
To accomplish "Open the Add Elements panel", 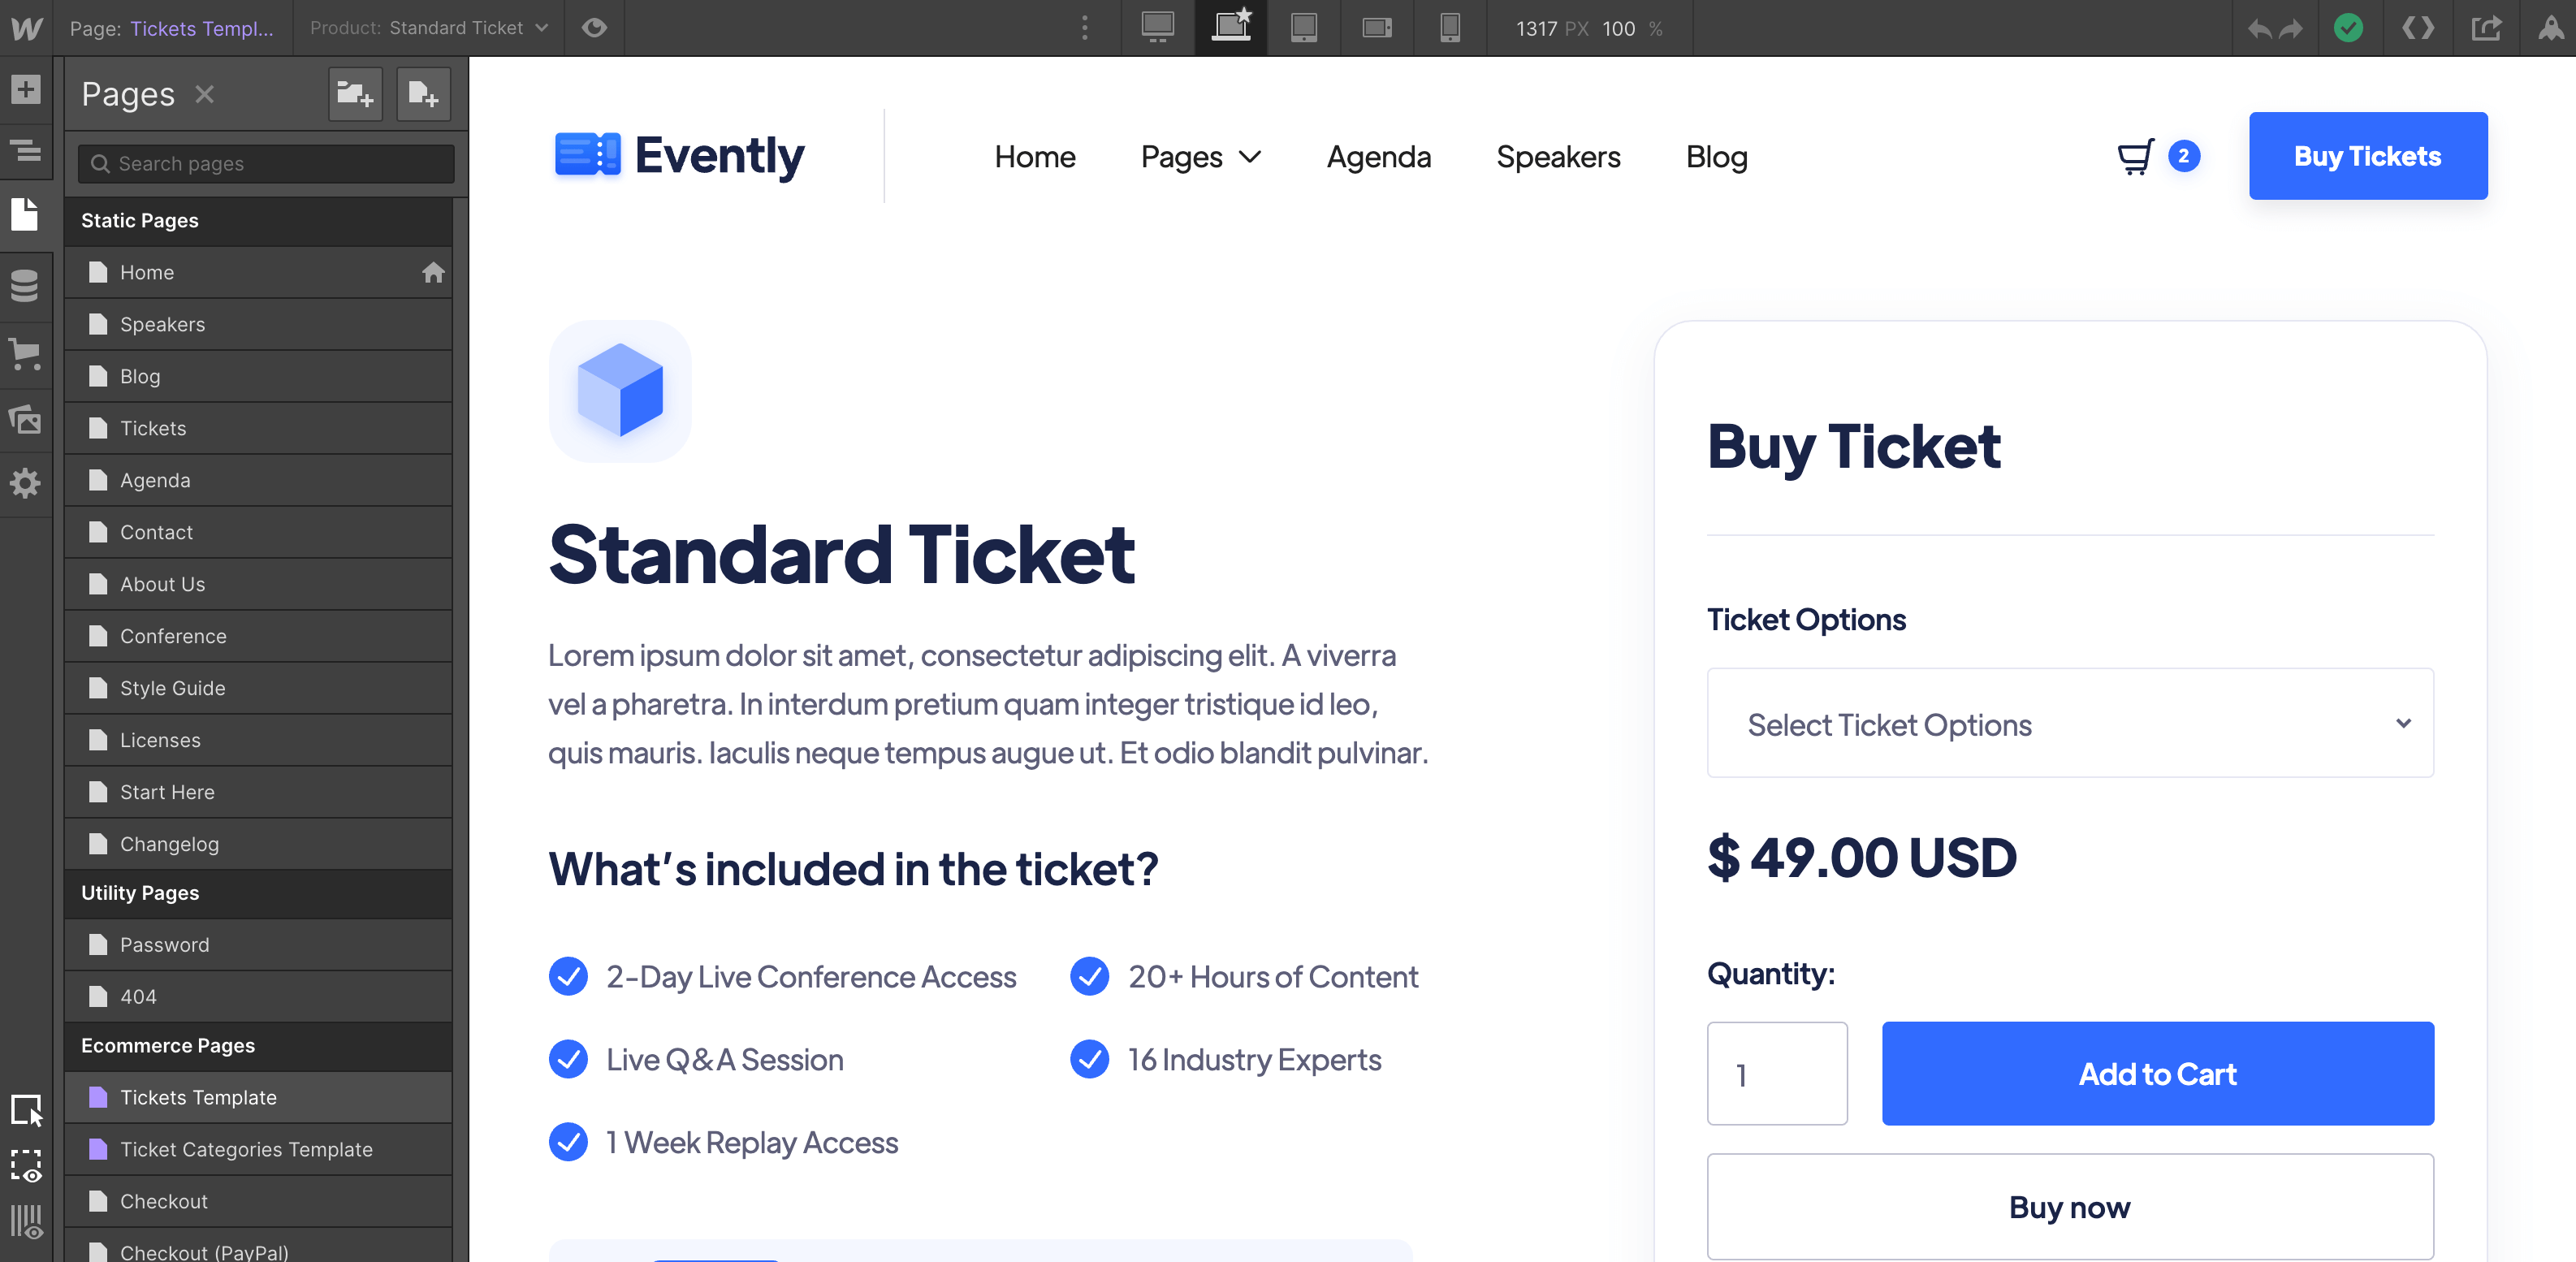I will coord(27,90).
